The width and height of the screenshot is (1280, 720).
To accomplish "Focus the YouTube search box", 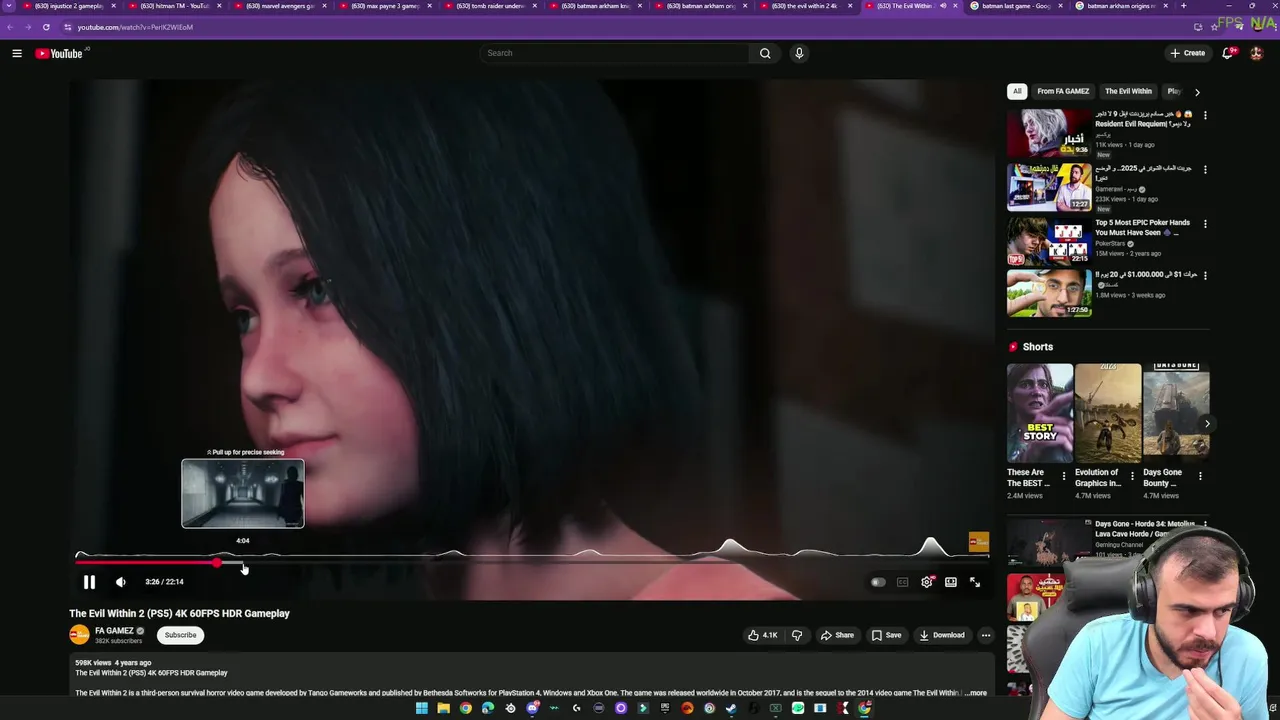I will 615,53.
